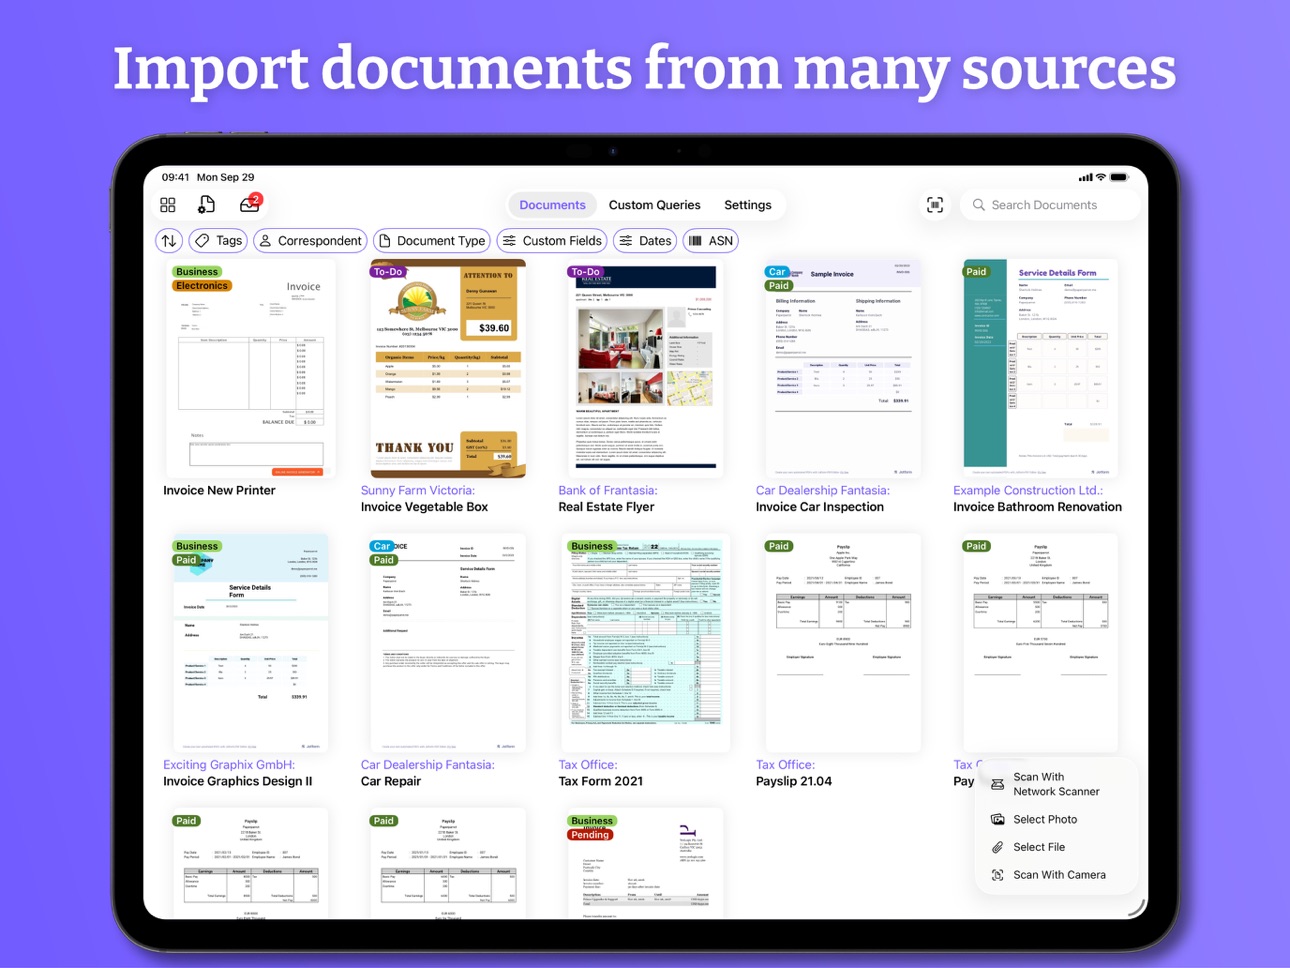This screenshot has height=968, width=1290.
Task: Click the Pending tag on the bottom-row document
Action: [590, 835]
